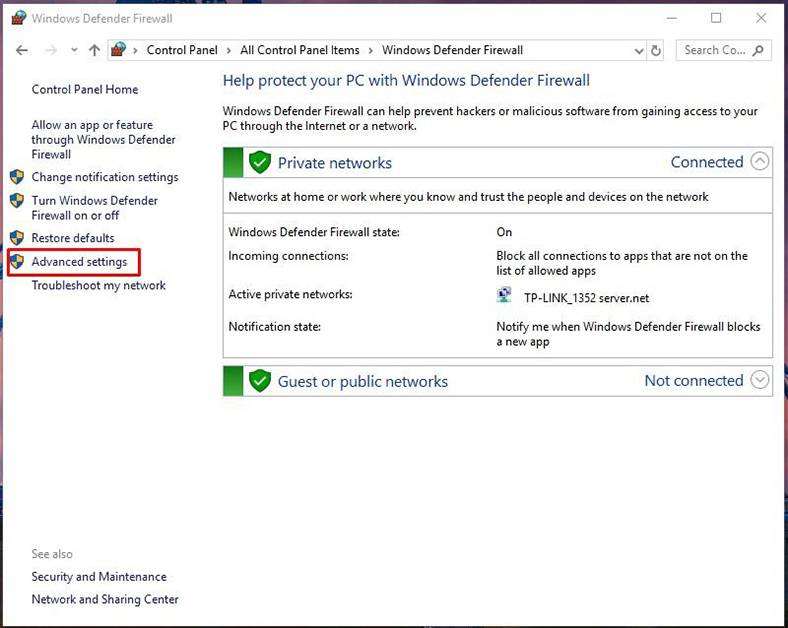
Task: Select the TP-LINK_1352 server.net network name
Action: coord(586,298)
